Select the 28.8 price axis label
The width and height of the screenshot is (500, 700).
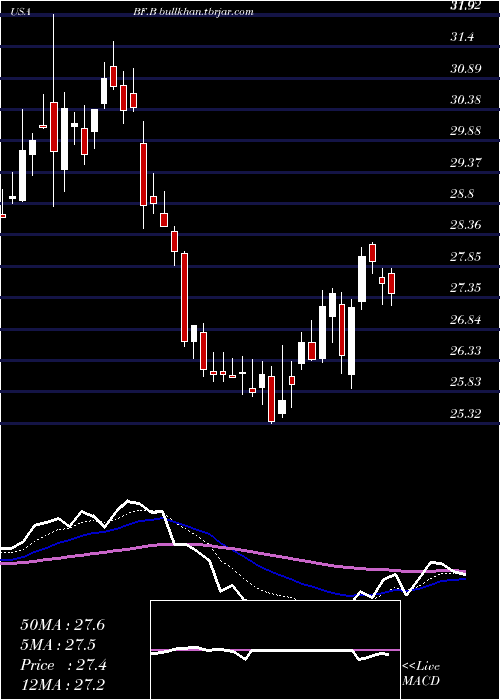point(462,194)
